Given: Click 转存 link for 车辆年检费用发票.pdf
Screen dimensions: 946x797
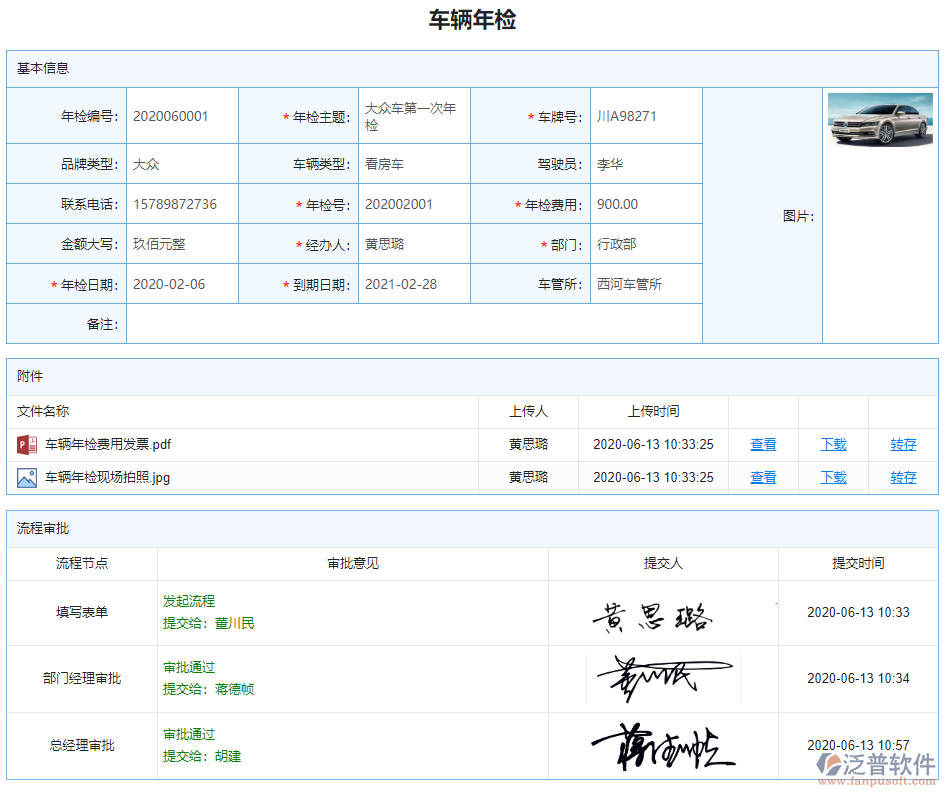Looking at the screenshot, I should tap(903, 445).
